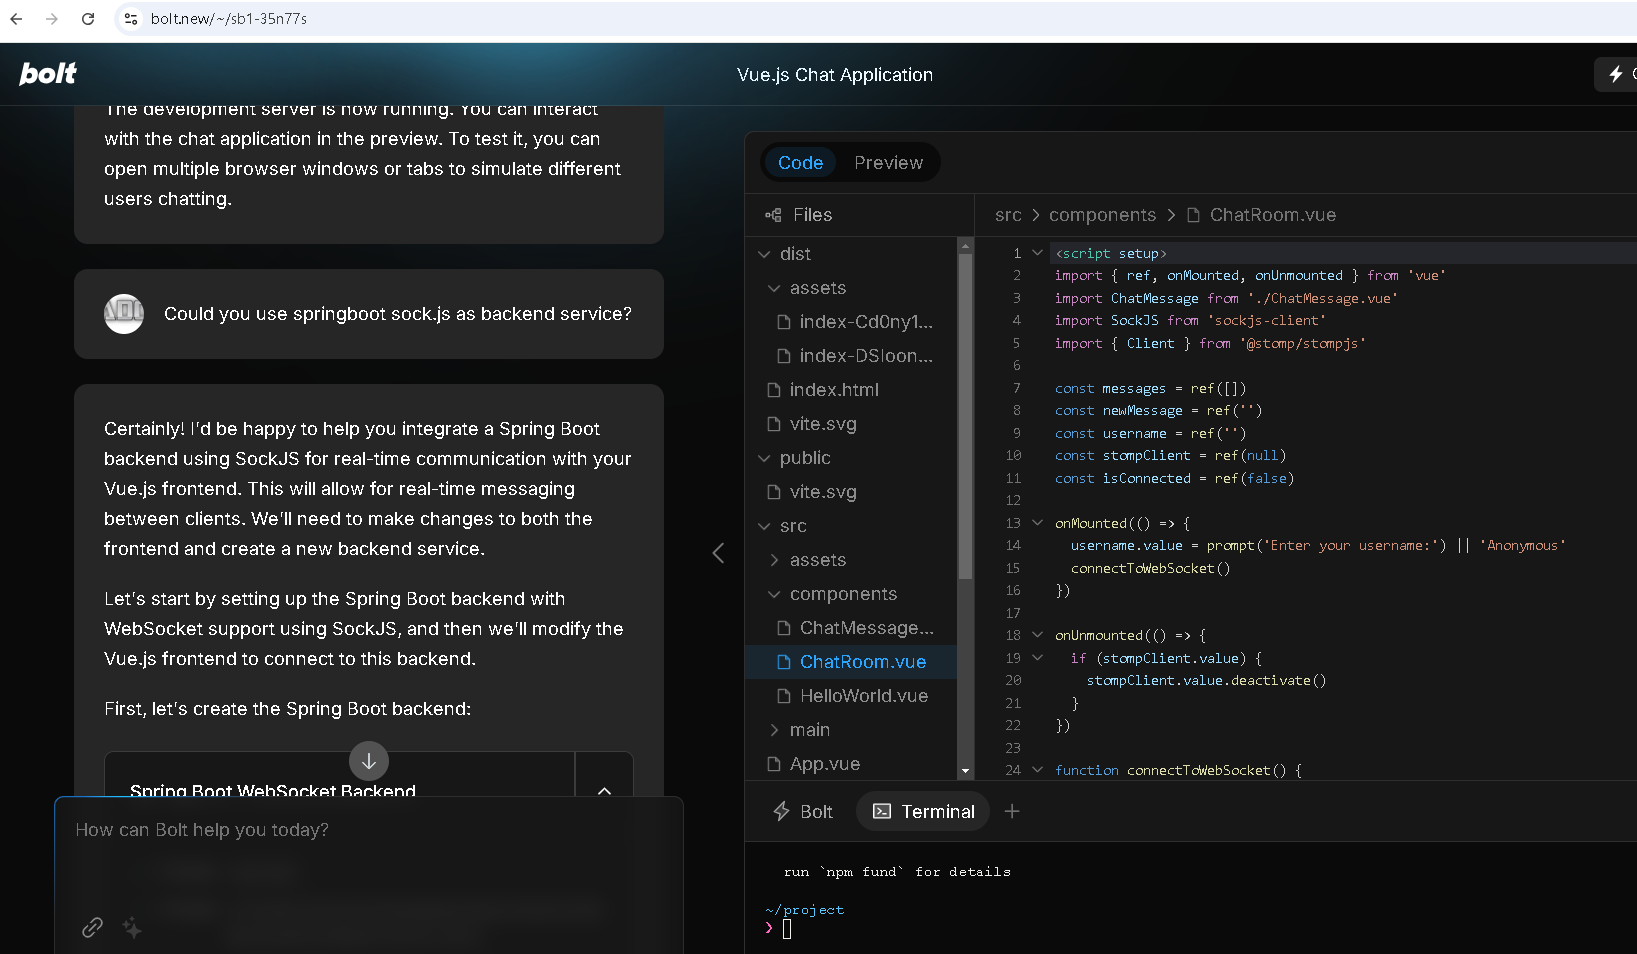This screenshot has height=954, width=1637.
Task: Add a new terminal with plus icon
Action: click(x=1012, y=811)
